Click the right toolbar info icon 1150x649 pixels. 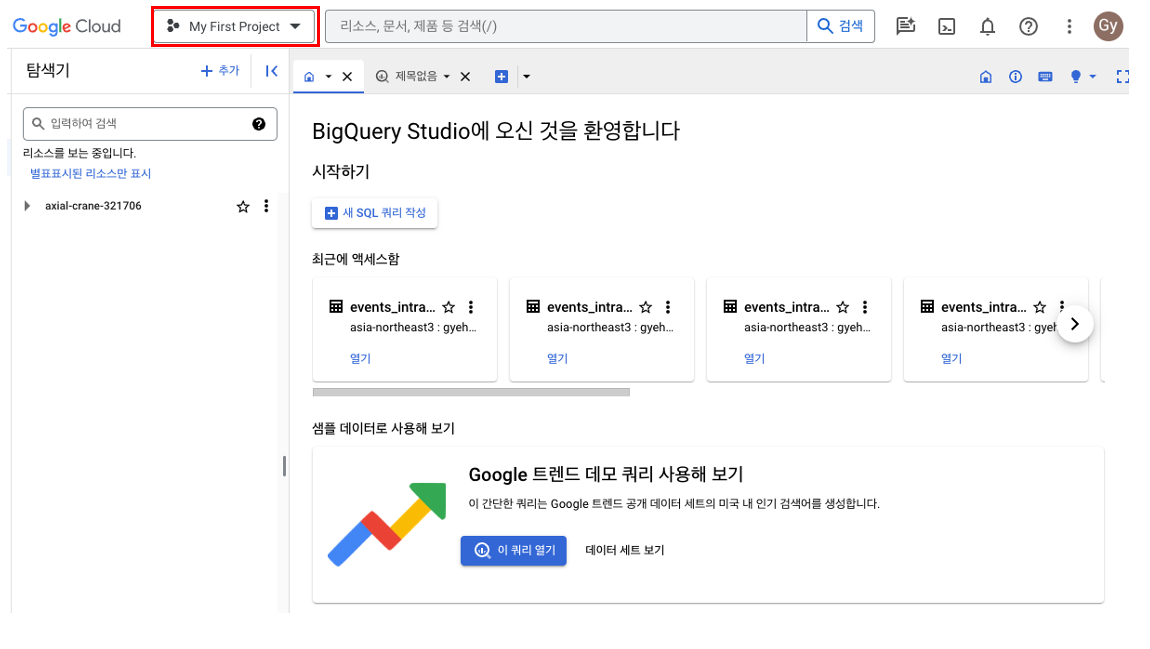(x=1016, y=76)
